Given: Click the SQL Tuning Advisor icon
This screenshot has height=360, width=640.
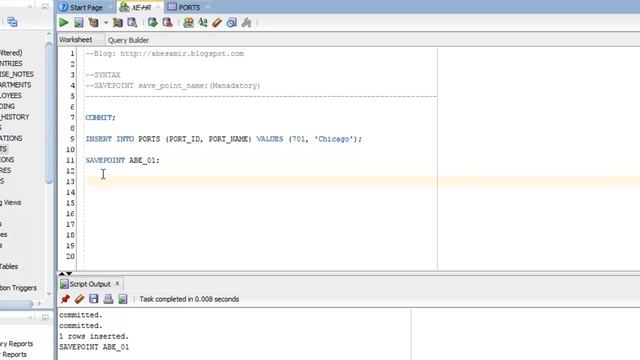Looking at the screenshot, I should pos(132,22).
